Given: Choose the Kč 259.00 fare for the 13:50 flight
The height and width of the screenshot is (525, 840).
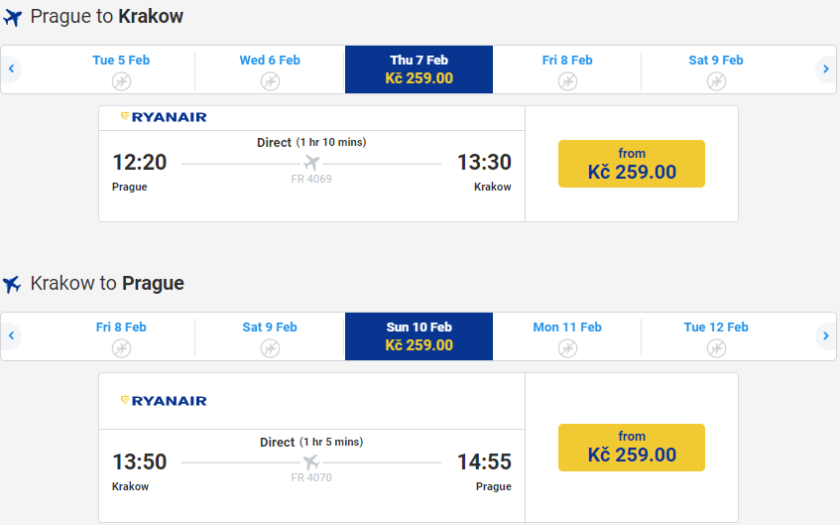Looking at the screenshot, I should click(631, 447).
